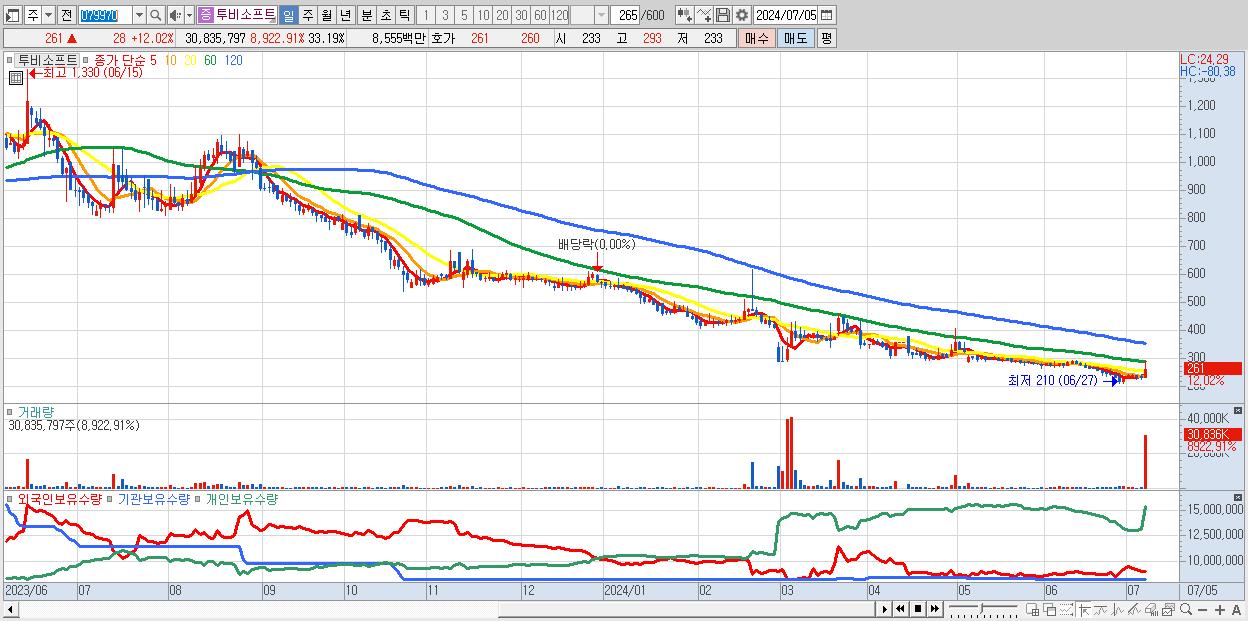
Task: Click the trendline drawing tool icon
Action: (1101, 609)
